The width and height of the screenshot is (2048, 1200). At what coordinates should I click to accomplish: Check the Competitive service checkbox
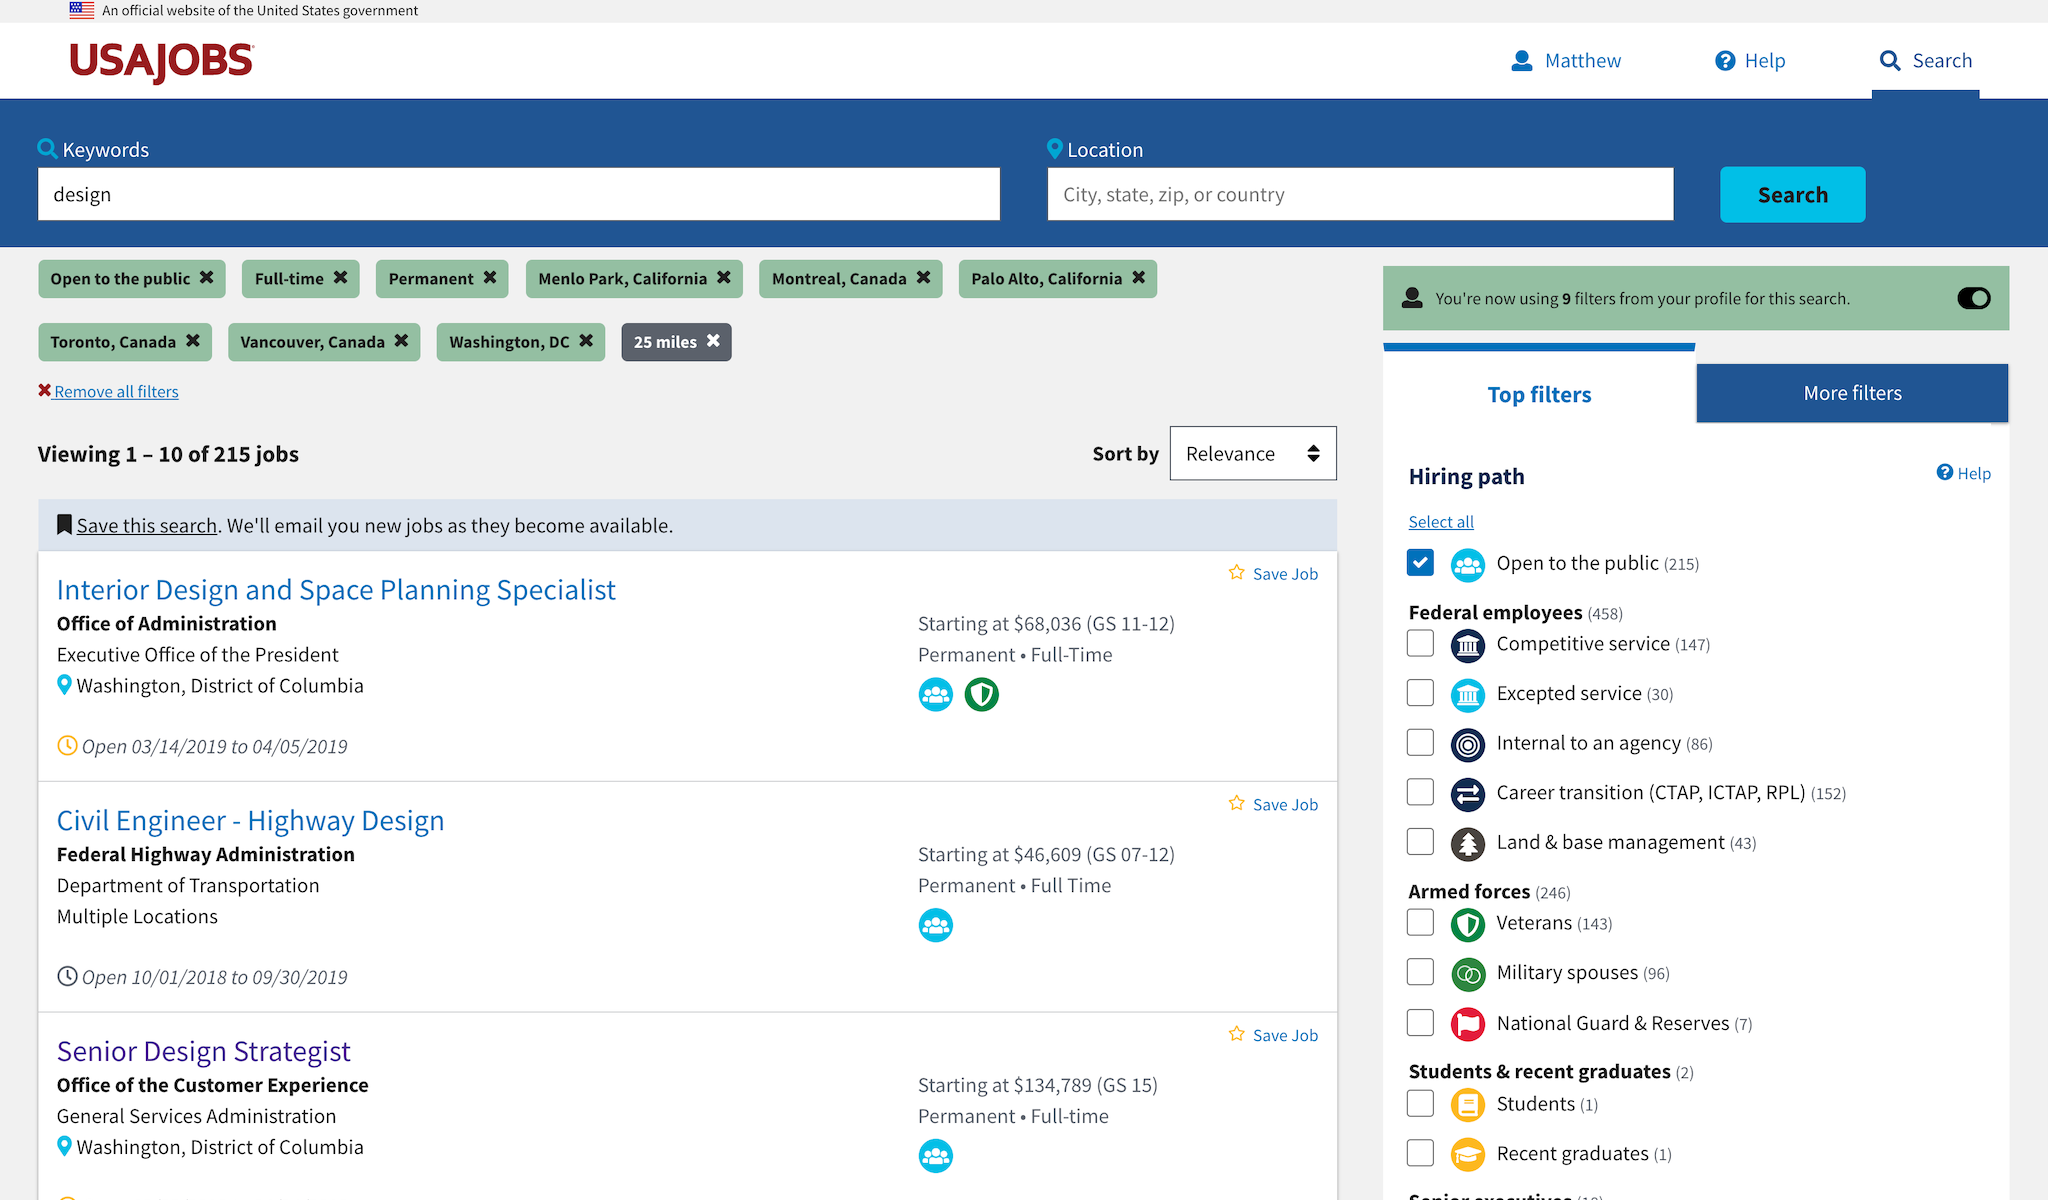click(x=1420, y=643)
